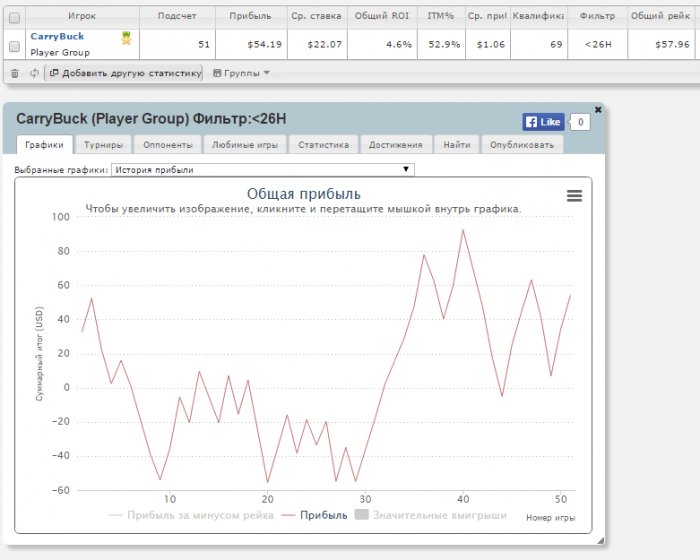
Task: Click the trash delete icon below the table
Action: (x=15, y=73)
